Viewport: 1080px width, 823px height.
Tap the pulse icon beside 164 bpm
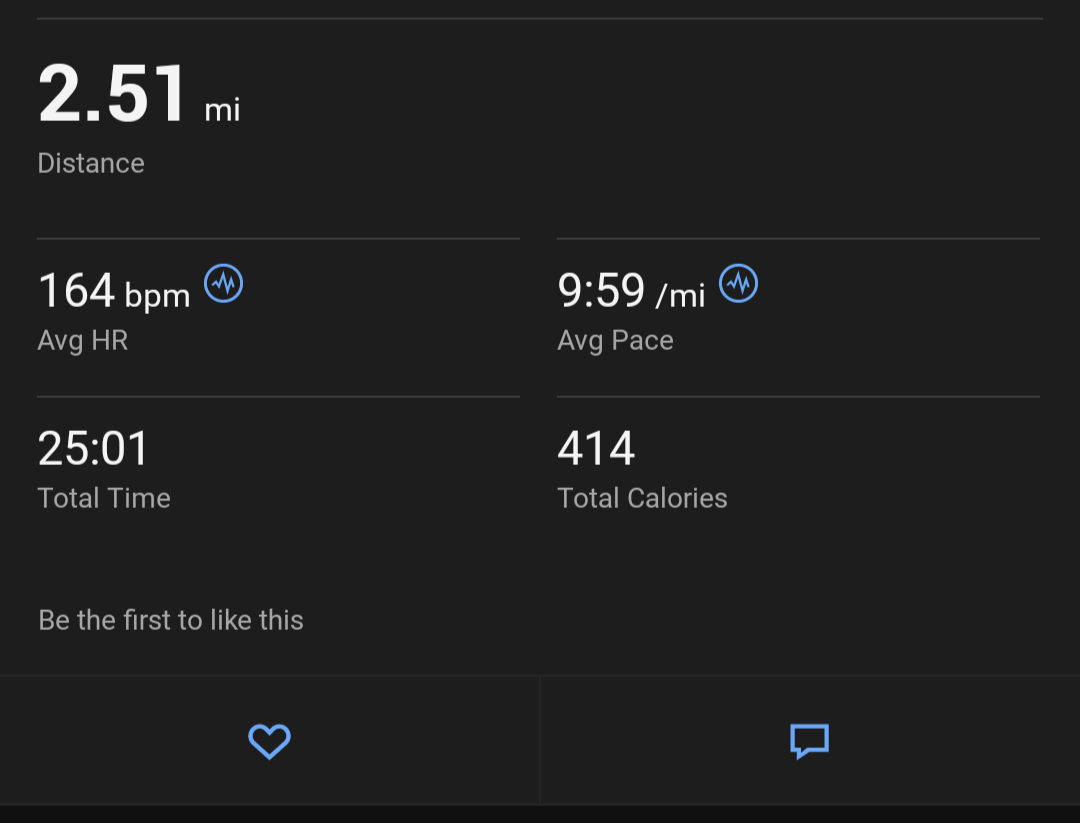pos(224,284)
